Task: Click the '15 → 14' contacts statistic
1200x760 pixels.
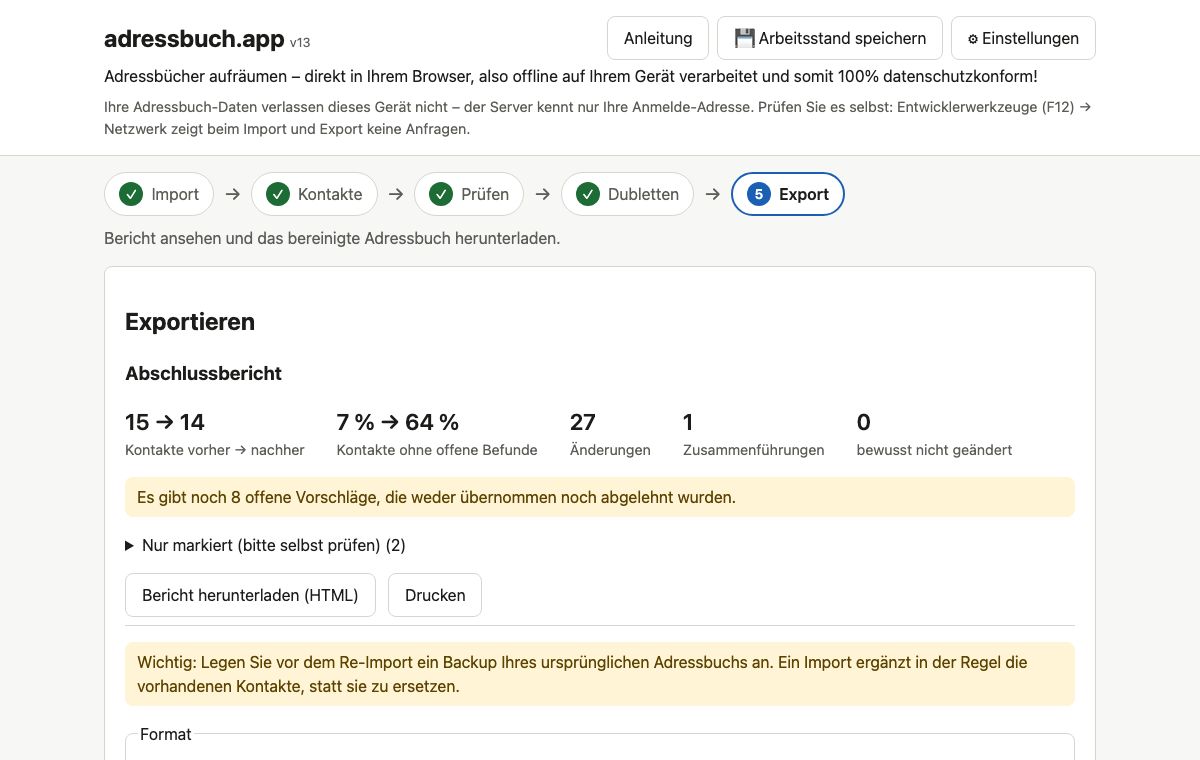Action: tap(165, 422)
